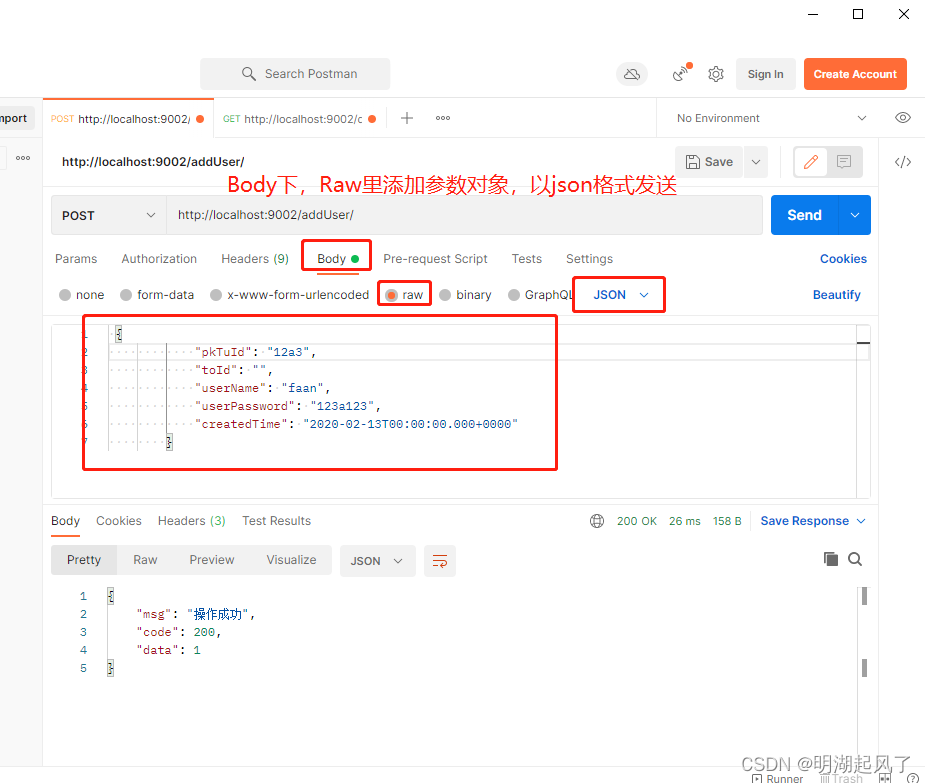Open the Cookies link beside Settings
Image resolution: width=925 pixels, height=783 pixels.
(843, 258)
